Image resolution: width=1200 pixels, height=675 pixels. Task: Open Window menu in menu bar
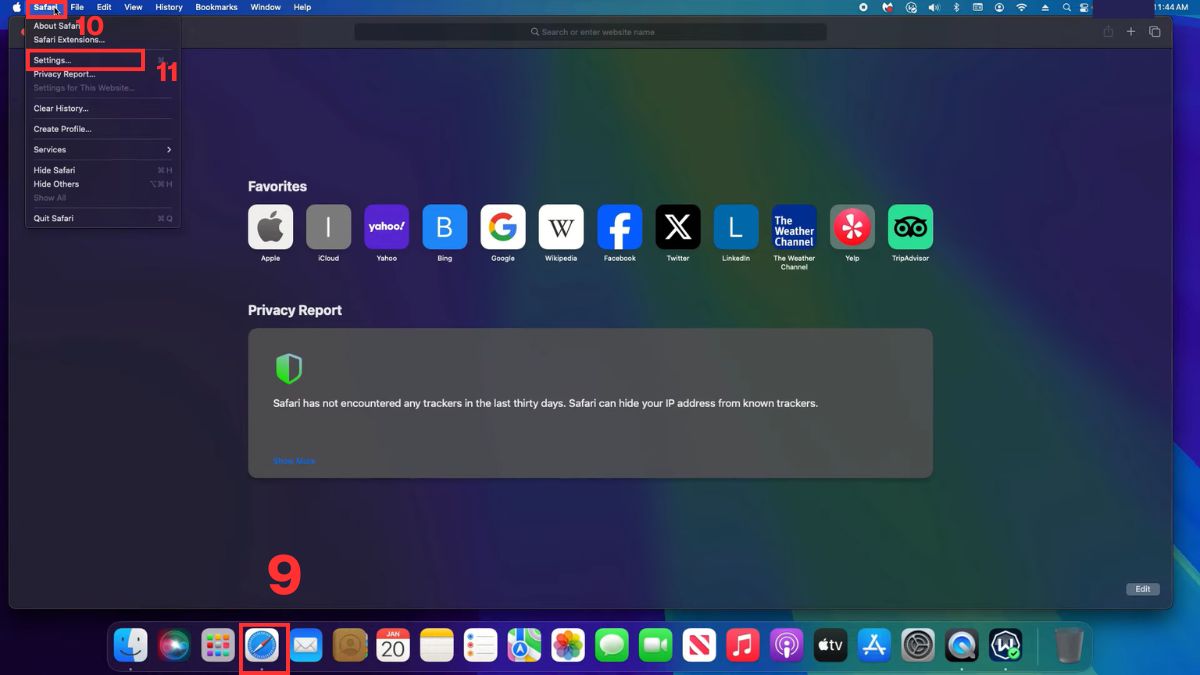(265, 7)
